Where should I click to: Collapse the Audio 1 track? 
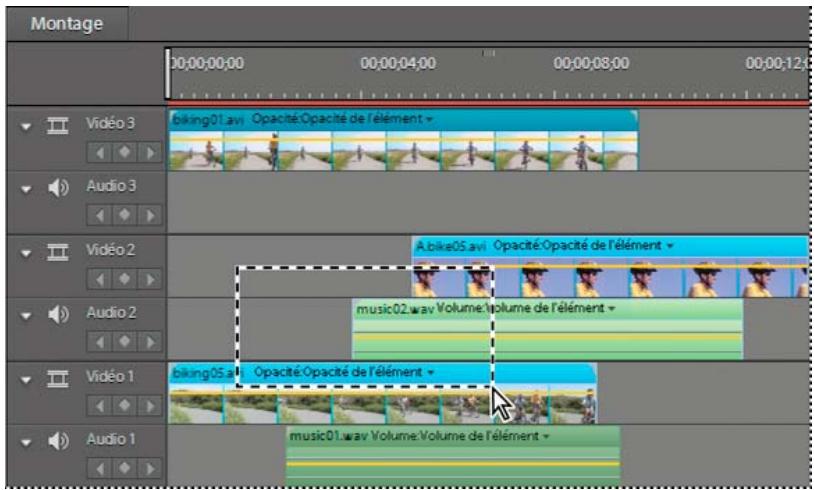tap(26, 442)
